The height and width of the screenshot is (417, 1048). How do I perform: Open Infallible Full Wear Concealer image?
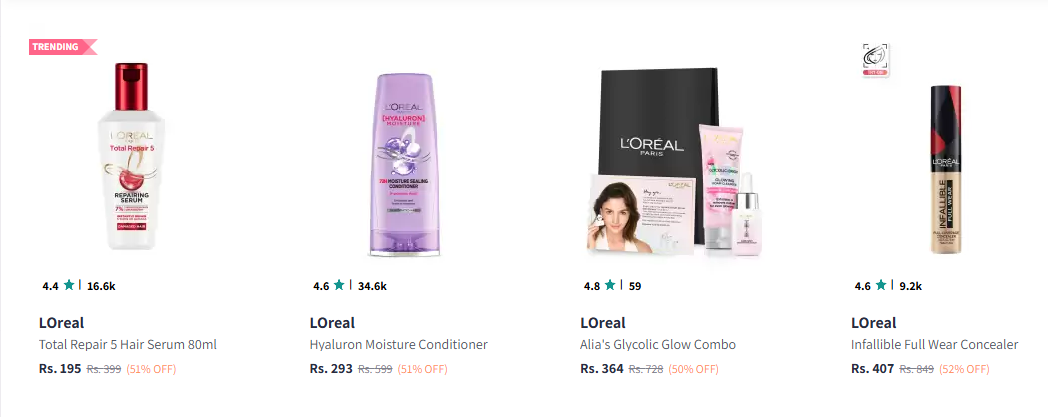(x=945, y=170)
